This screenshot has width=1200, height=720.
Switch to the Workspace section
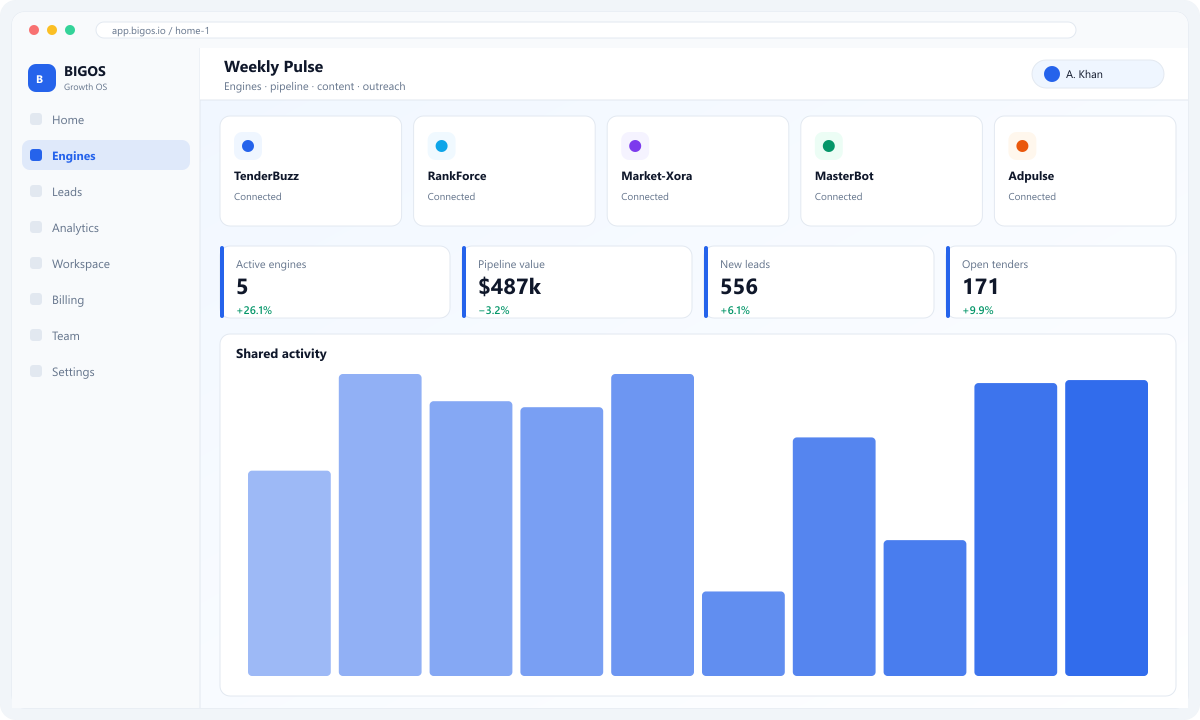(106, 263)
